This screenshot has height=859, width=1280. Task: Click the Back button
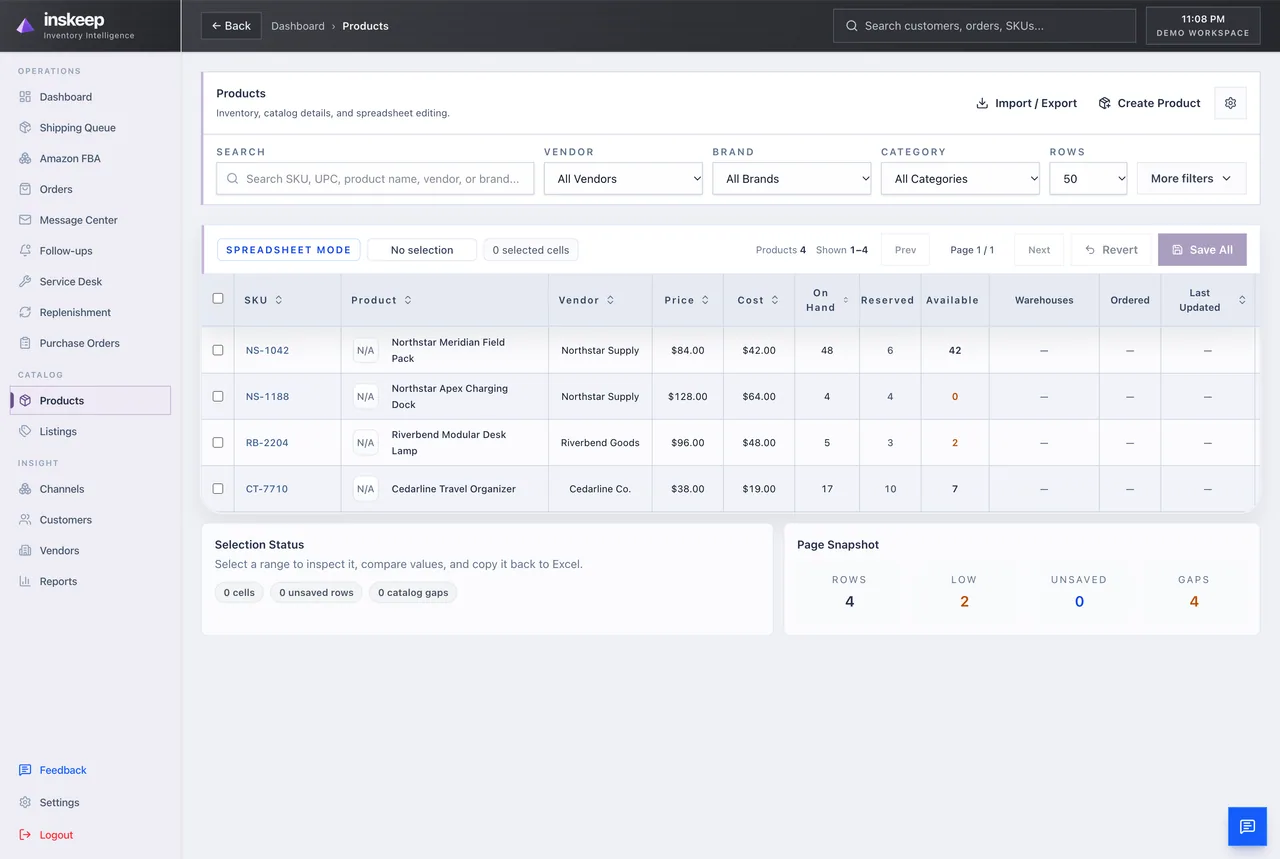click(x=231, y=26)
